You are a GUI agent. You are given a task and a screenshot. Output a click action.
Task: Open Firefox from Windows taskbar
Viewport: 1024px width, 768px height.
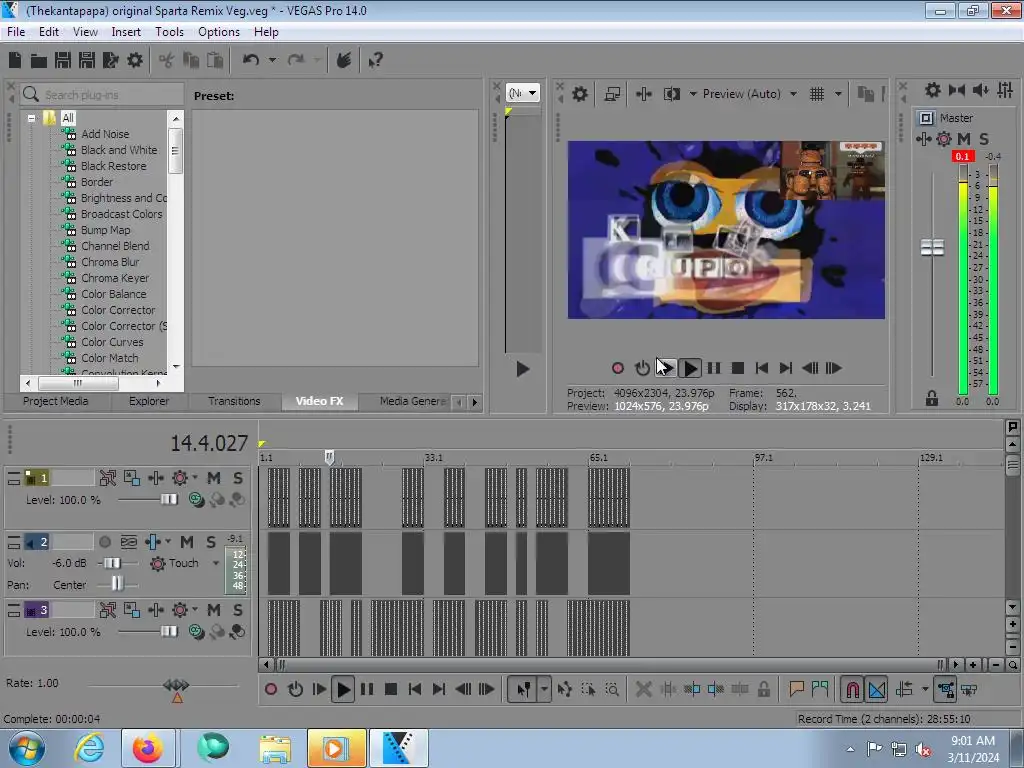148,748
